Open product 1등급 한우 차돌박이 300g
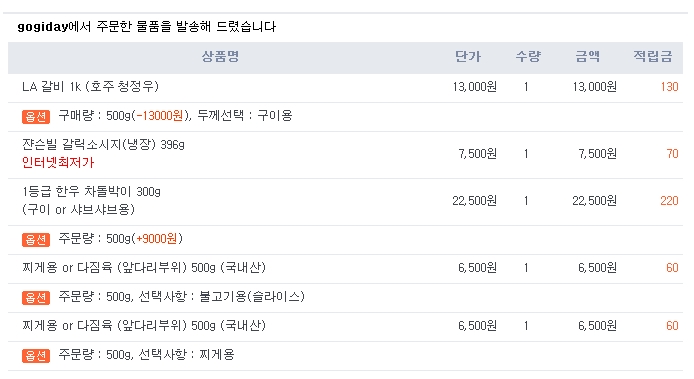This screenshot has width=694, height=379. [91, 192]
